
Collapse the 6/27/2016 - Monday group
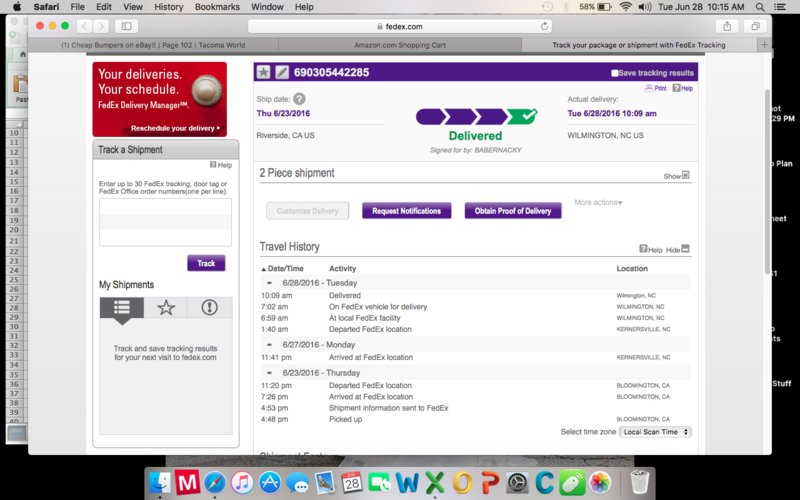269,344
